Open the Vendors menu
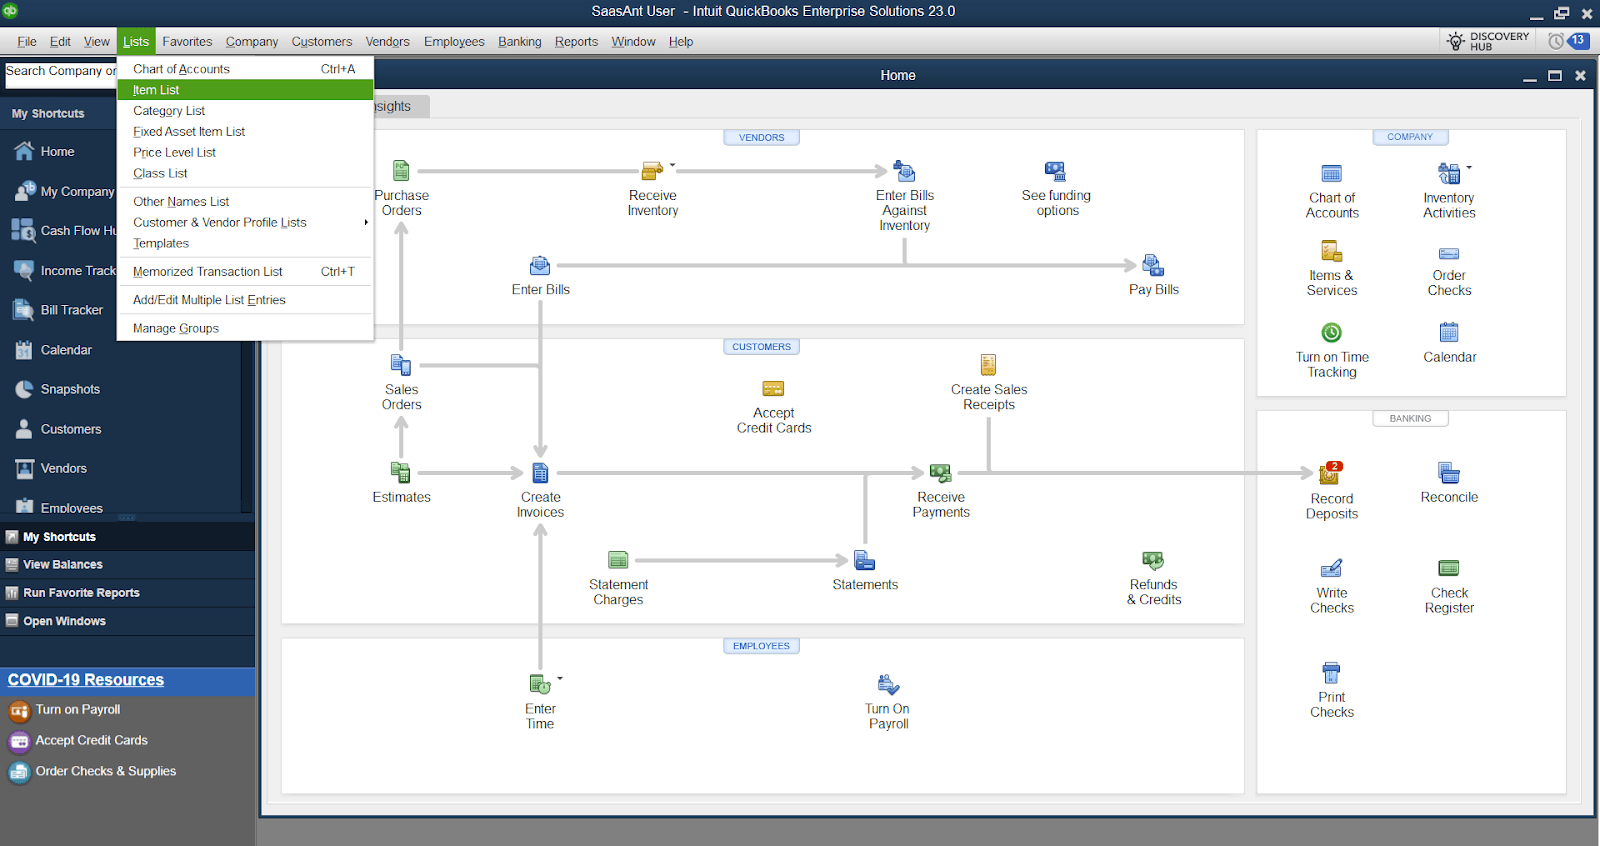 click(387, 42)
